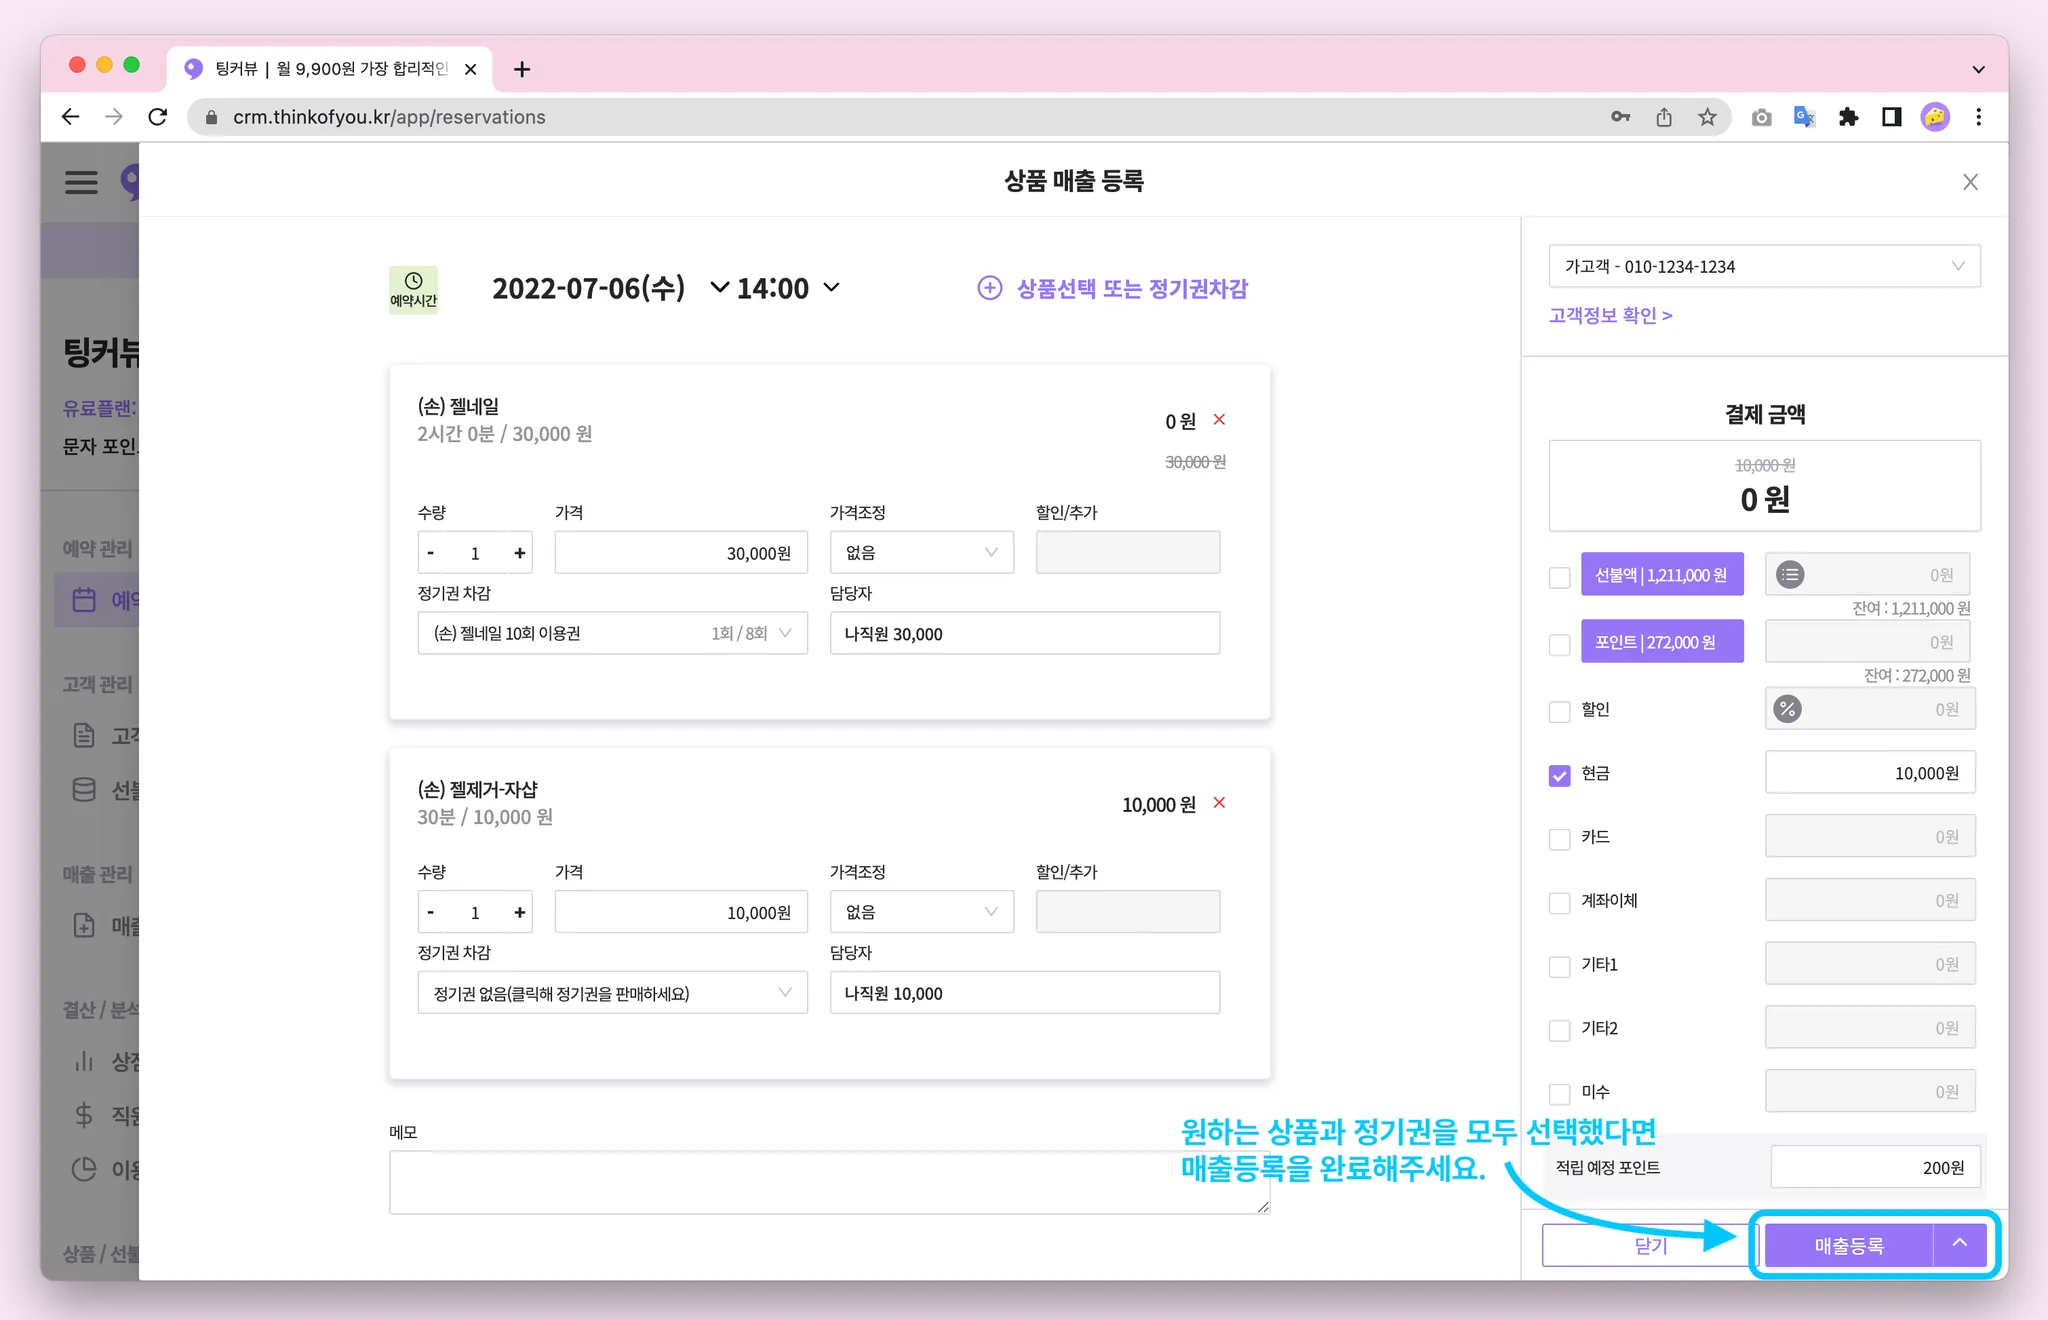The width and height of the screenshot is (2048, 1320).
Task: Open browser extensions puzzle icon
Action: [x=1848, y=117]
